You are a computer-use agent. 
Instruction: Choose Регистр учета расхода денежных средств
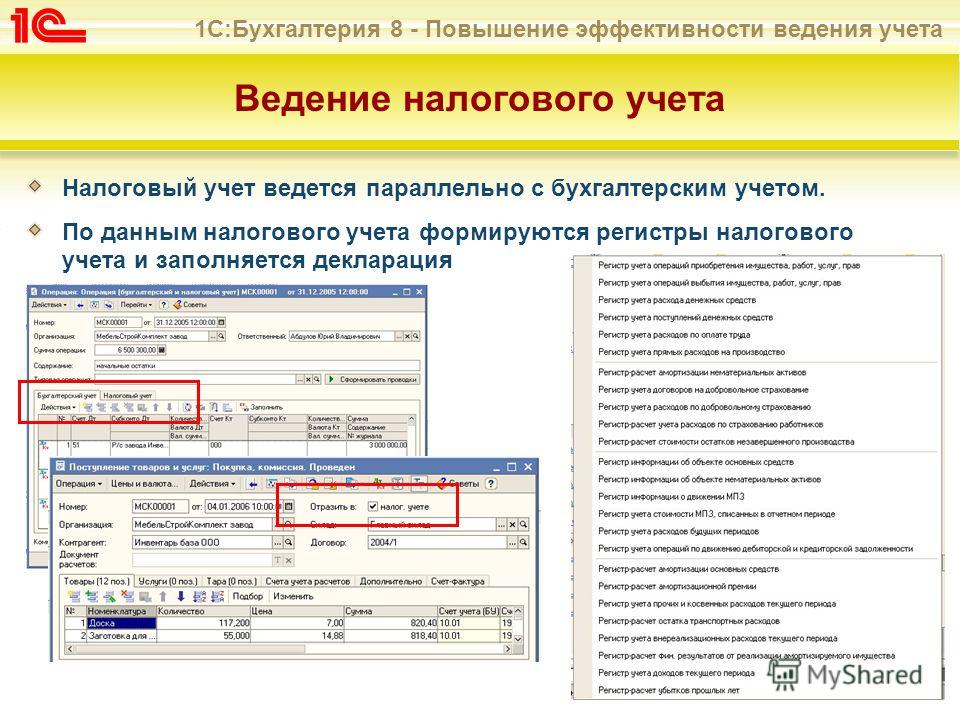tap(677, 300)
